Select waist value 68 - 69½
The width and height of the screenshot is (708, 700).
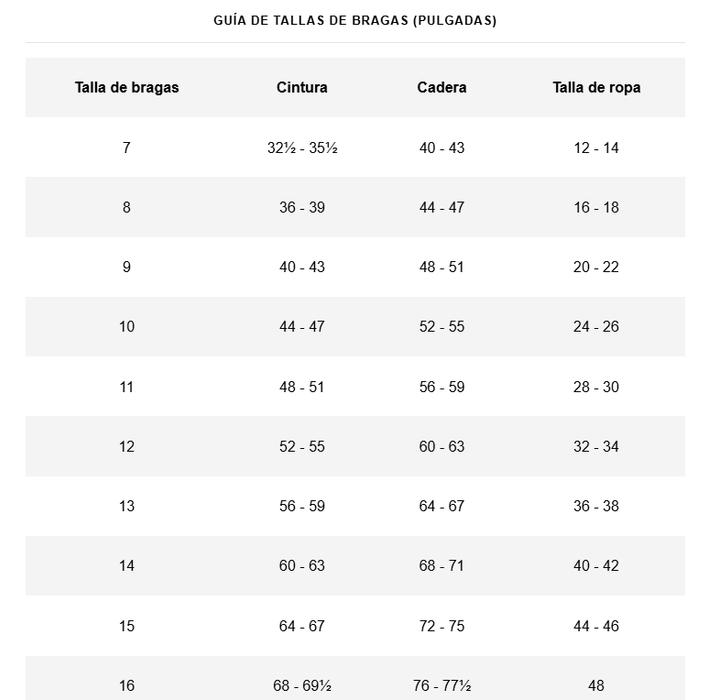pos(302,686)
